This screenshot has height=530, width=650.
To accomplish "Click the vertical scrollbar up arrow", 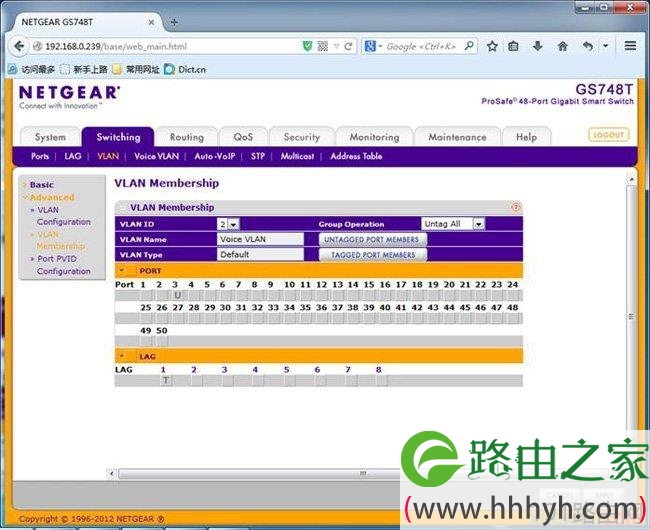I will (x=631, y=179).
